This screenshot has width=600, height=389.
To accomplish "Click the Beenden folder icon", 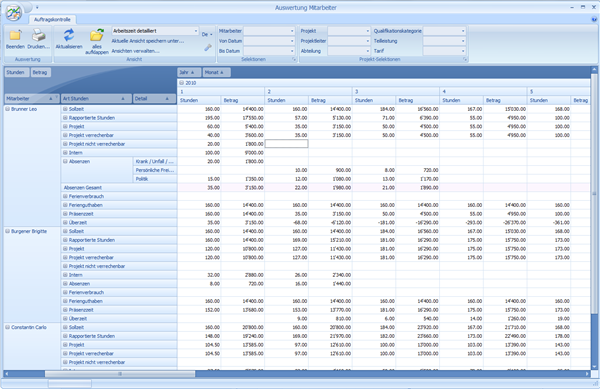I will (15, 36).
